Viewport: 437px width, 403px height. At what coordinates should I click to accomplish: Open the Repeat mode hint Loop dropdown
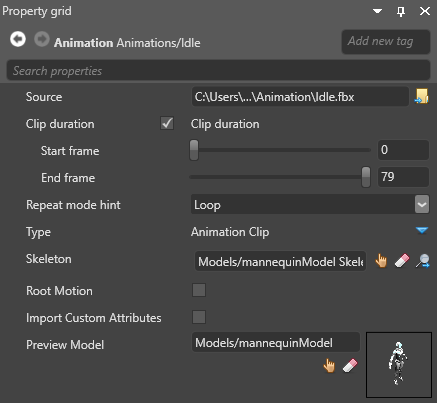310,204
